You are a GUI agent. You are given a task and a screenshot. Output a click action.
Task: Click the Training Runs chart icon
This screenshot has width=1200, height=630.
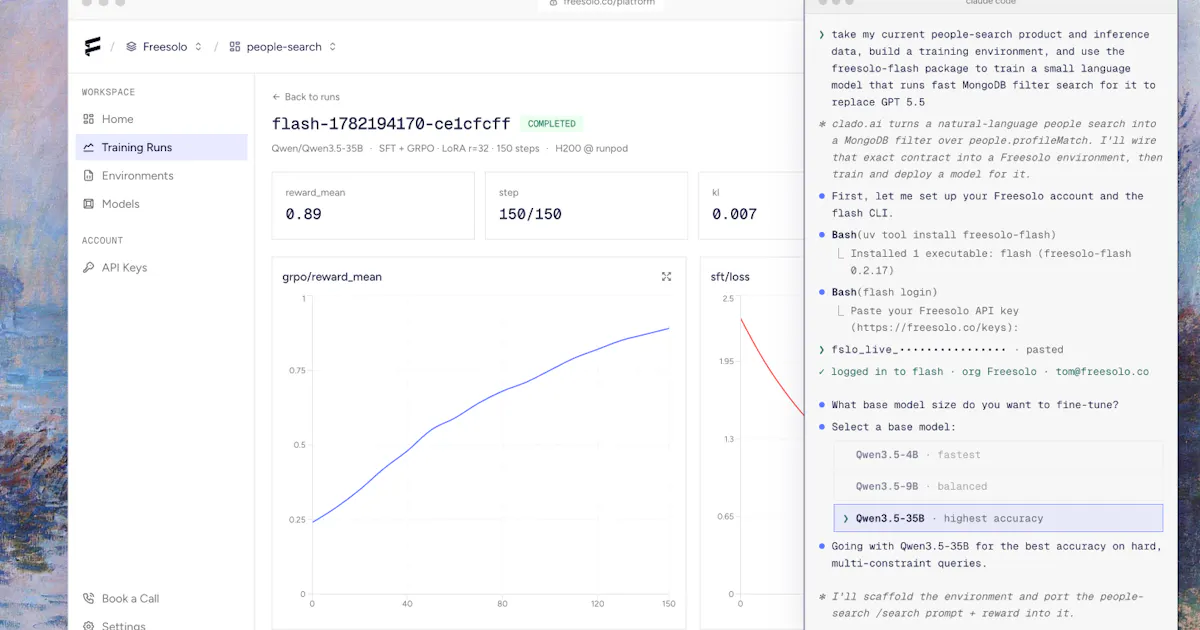pyautogui.click(x=89, y=147)
